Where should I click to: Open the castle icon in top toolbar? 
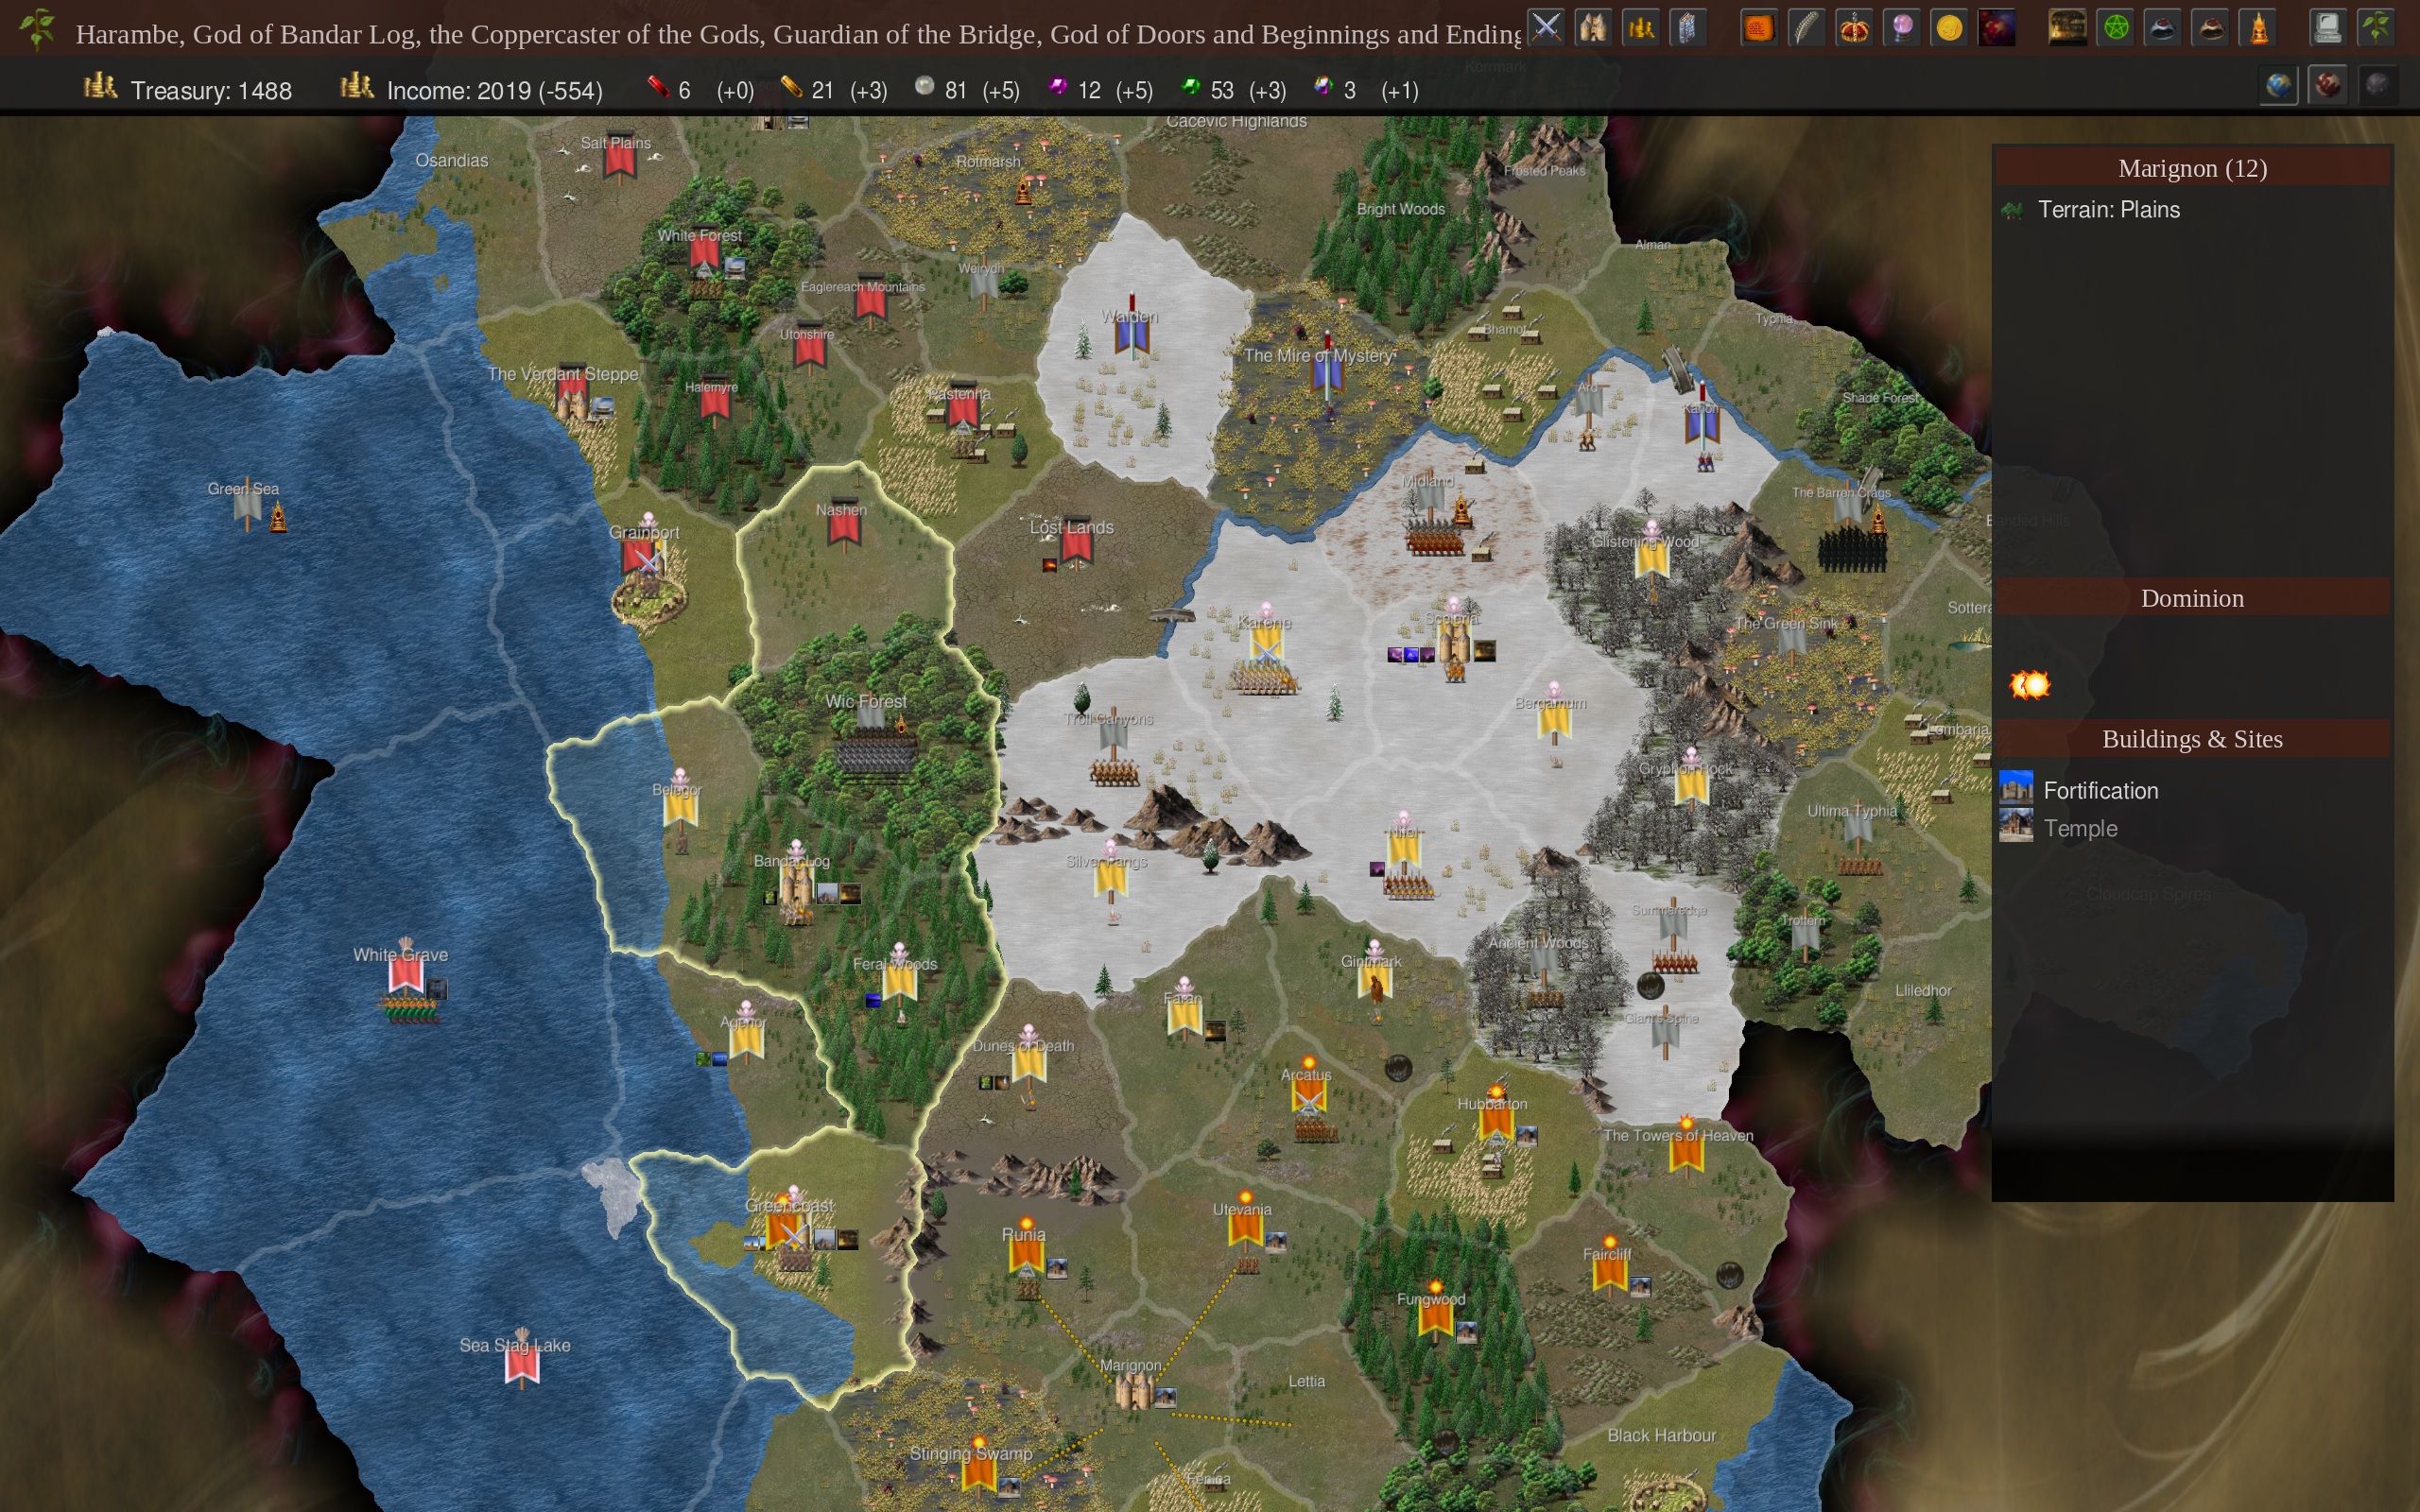[1593, 28]
